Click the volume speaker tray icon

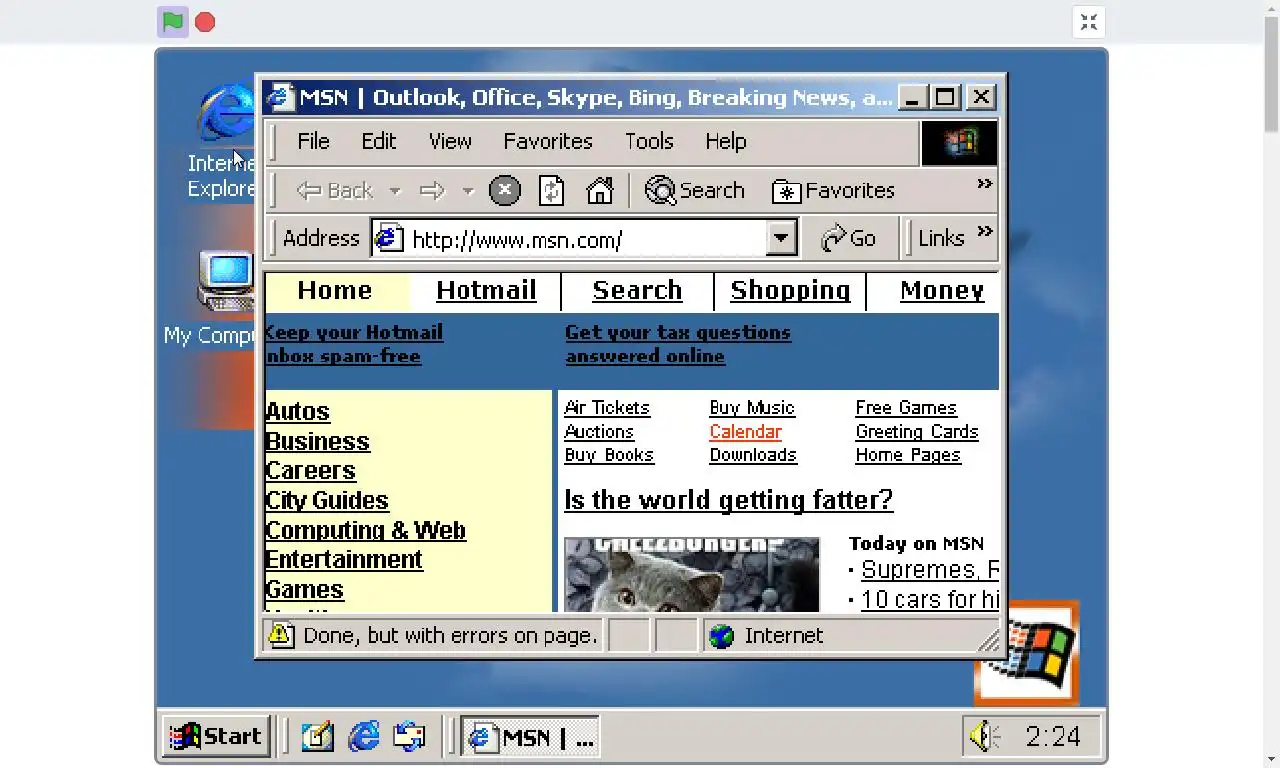[984, 737]
